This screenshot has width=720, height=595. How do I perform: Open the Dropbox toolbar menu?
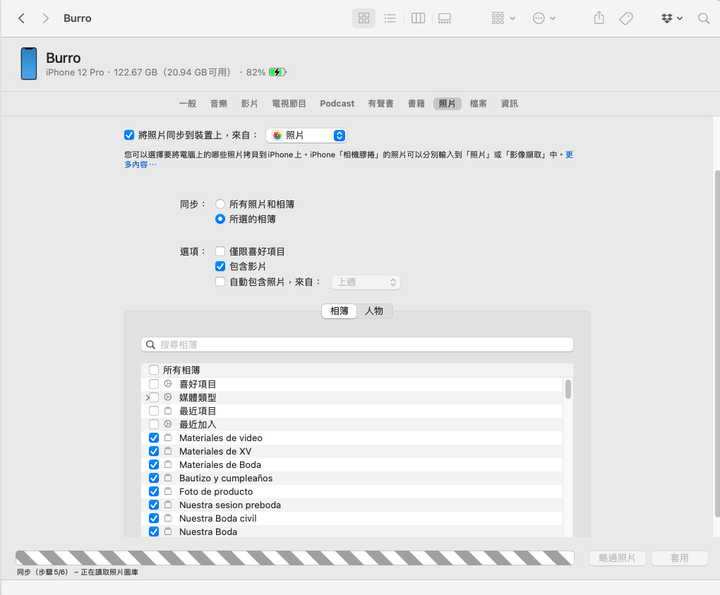[671, 18]
